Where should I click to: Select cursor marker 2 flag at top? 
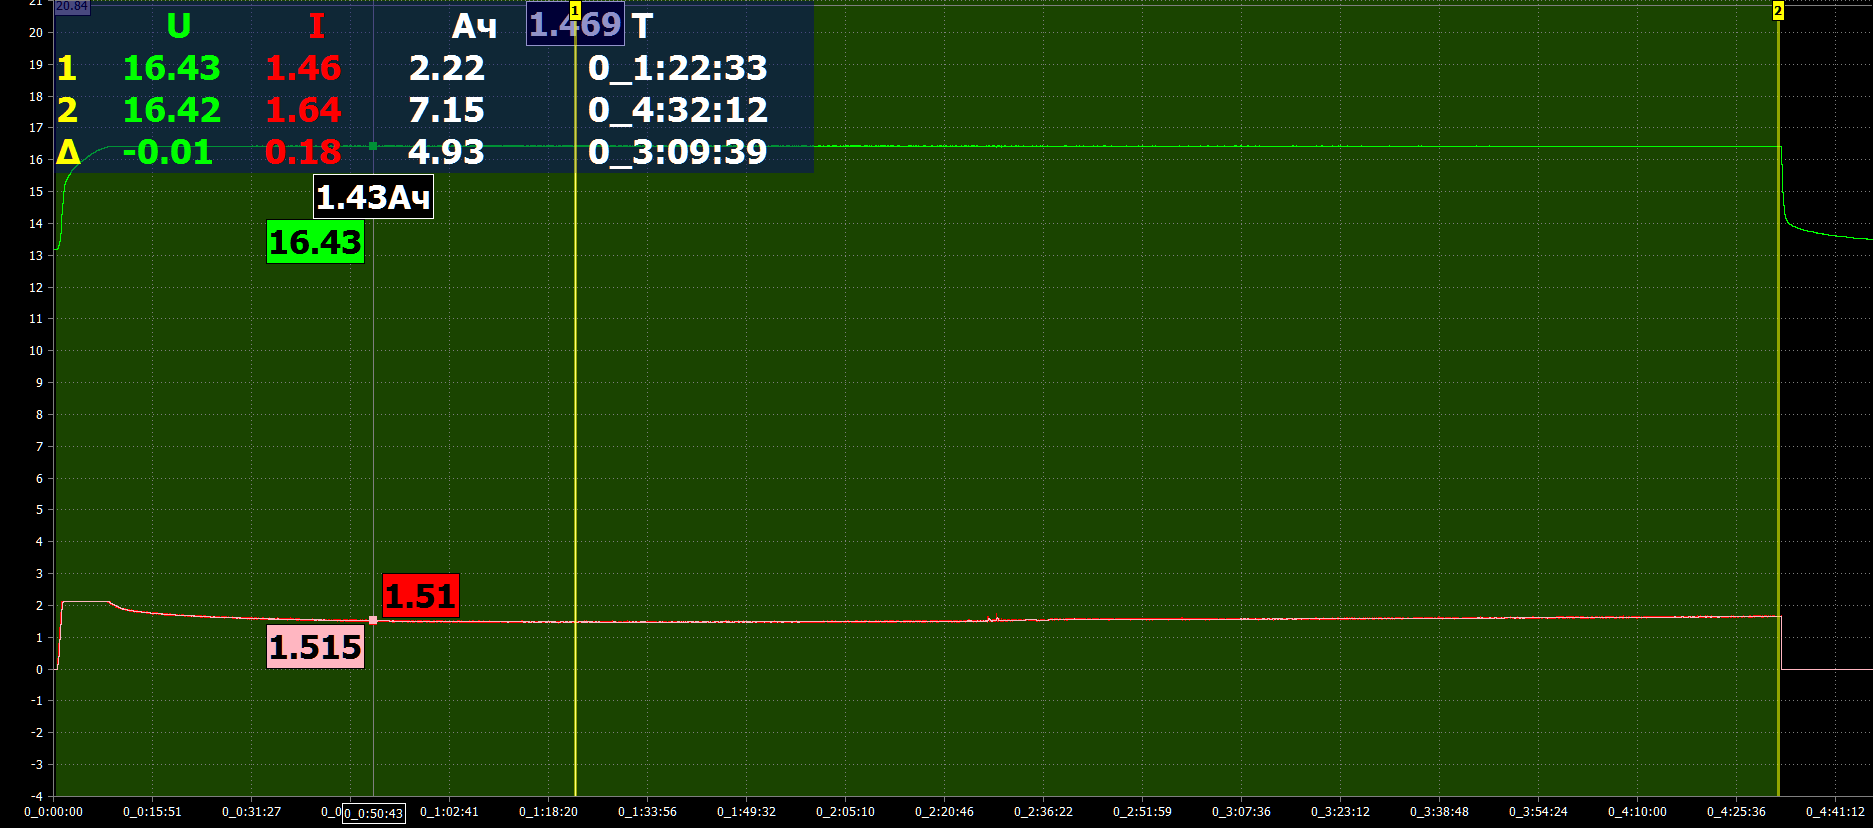1778,11
